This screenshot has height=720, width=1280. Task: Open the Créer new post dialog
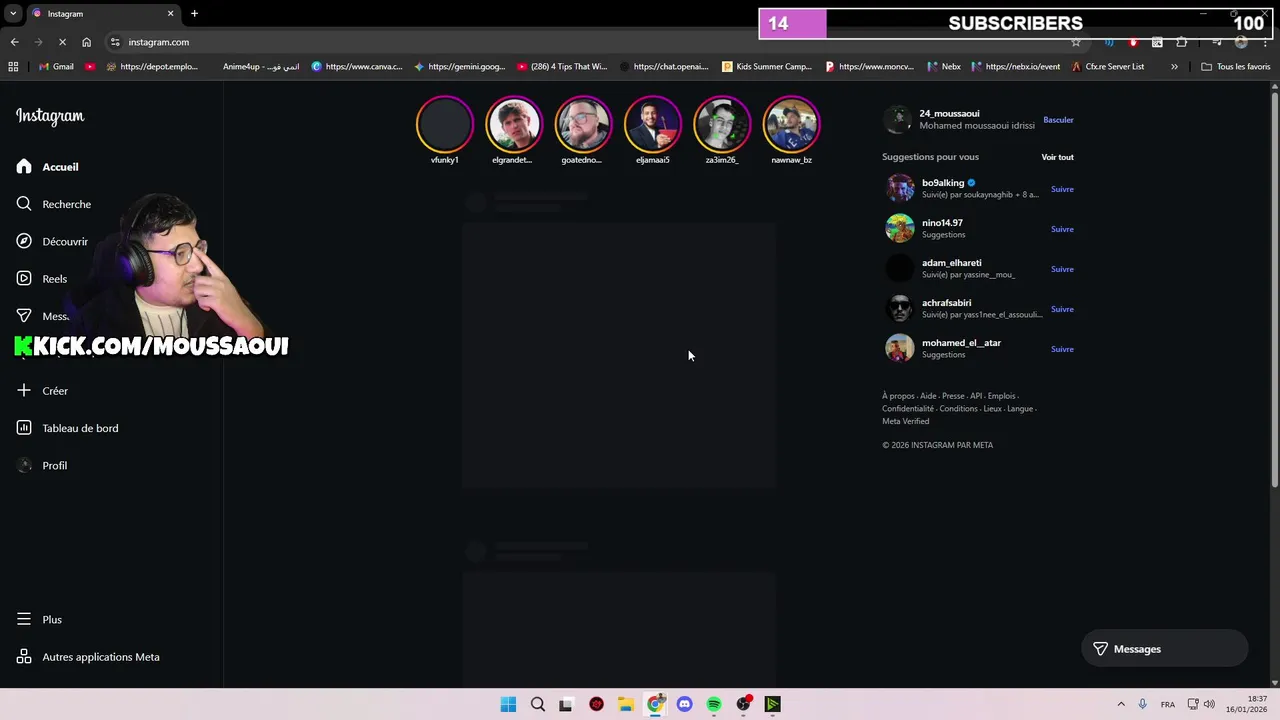click(x=42, y=391)
